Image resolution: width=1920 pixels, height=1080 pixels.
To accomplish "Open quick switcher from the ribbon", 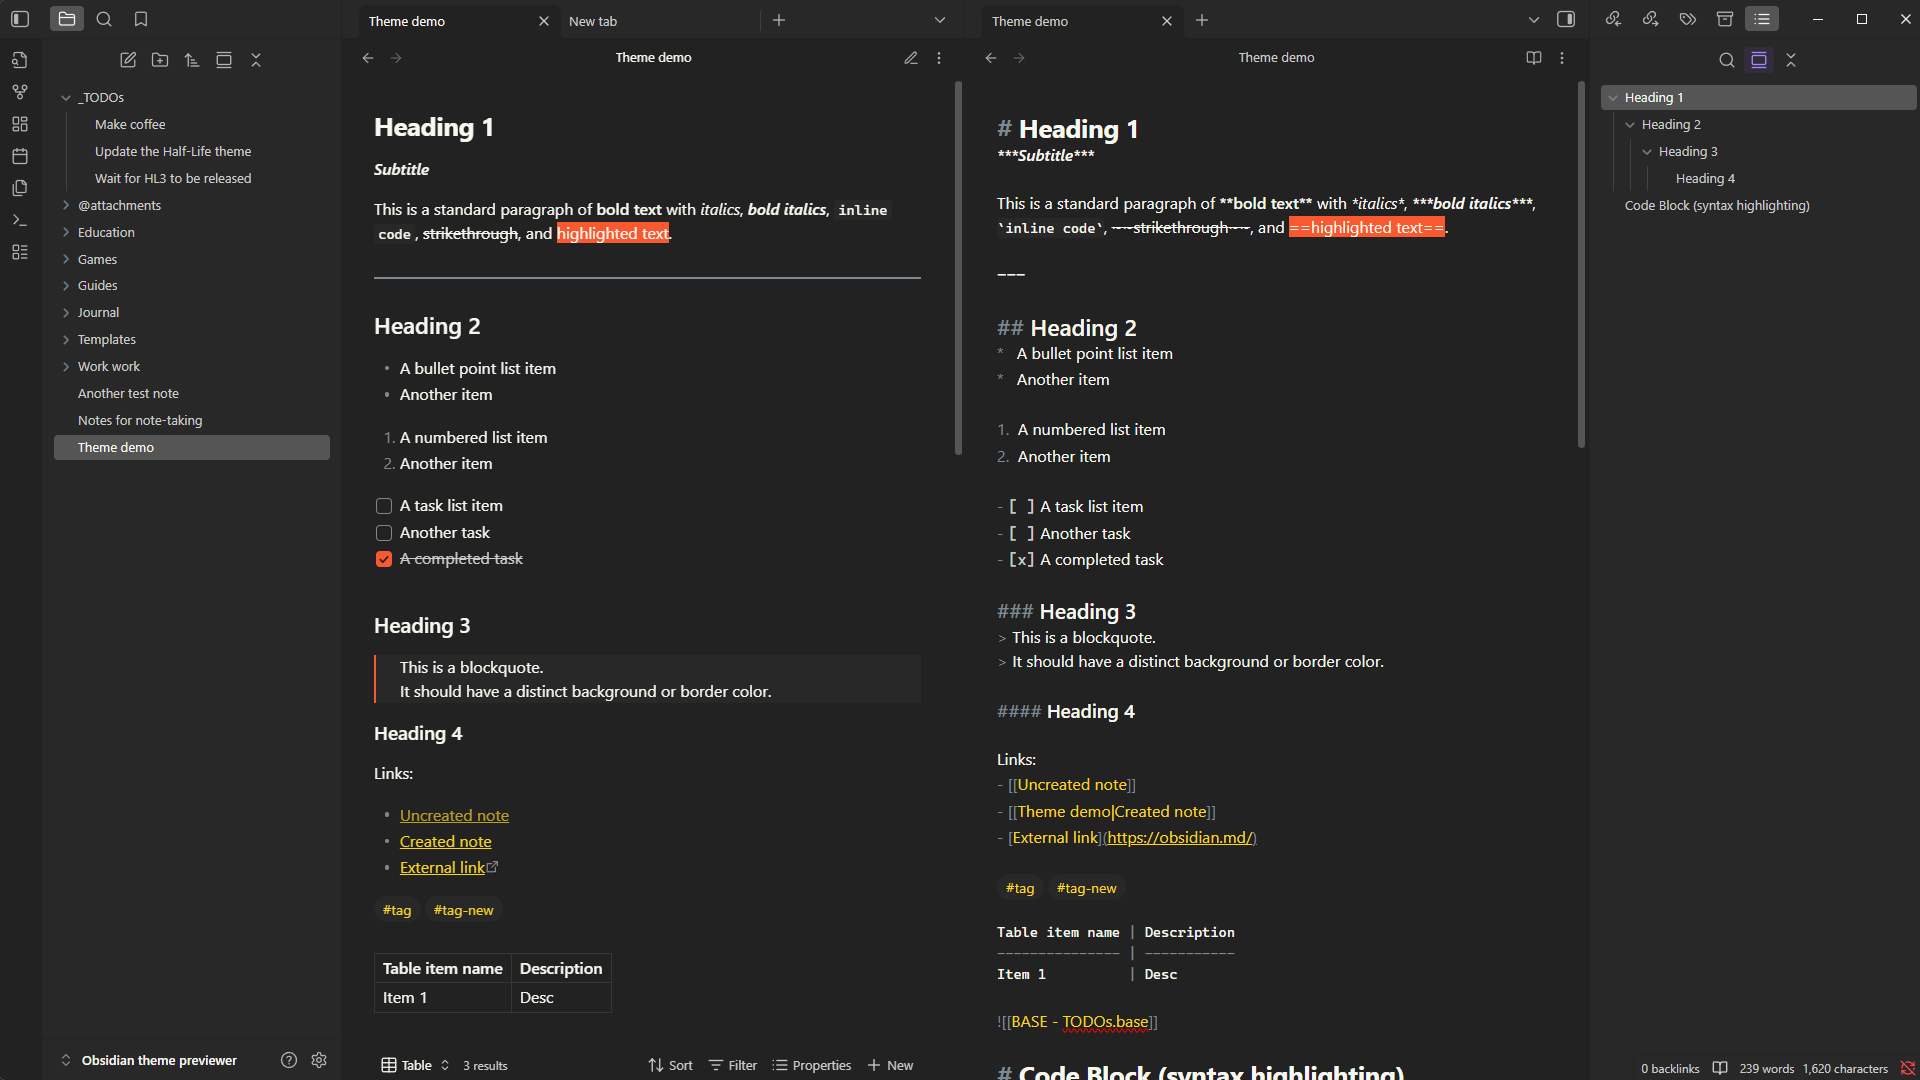I will click(20, 60).
